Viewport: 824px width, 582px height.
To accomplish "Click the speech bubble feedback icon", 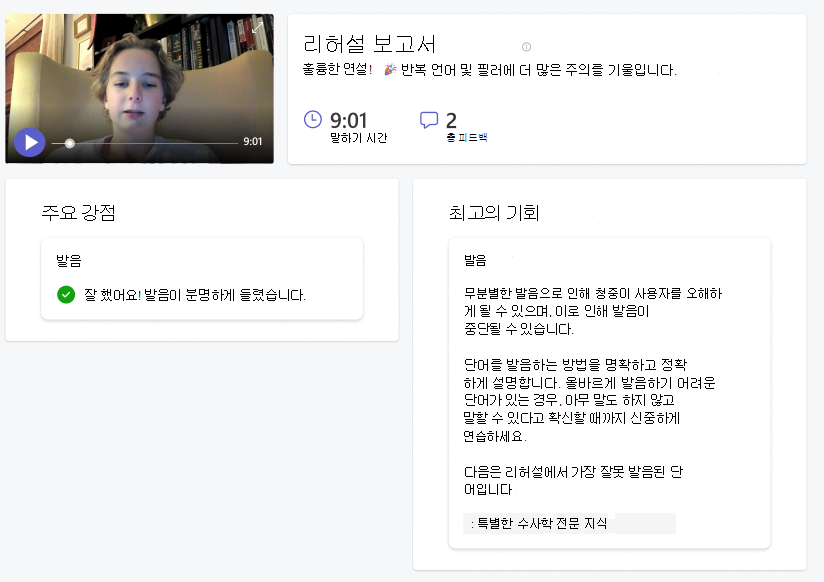I will click(x=429, y=120).
